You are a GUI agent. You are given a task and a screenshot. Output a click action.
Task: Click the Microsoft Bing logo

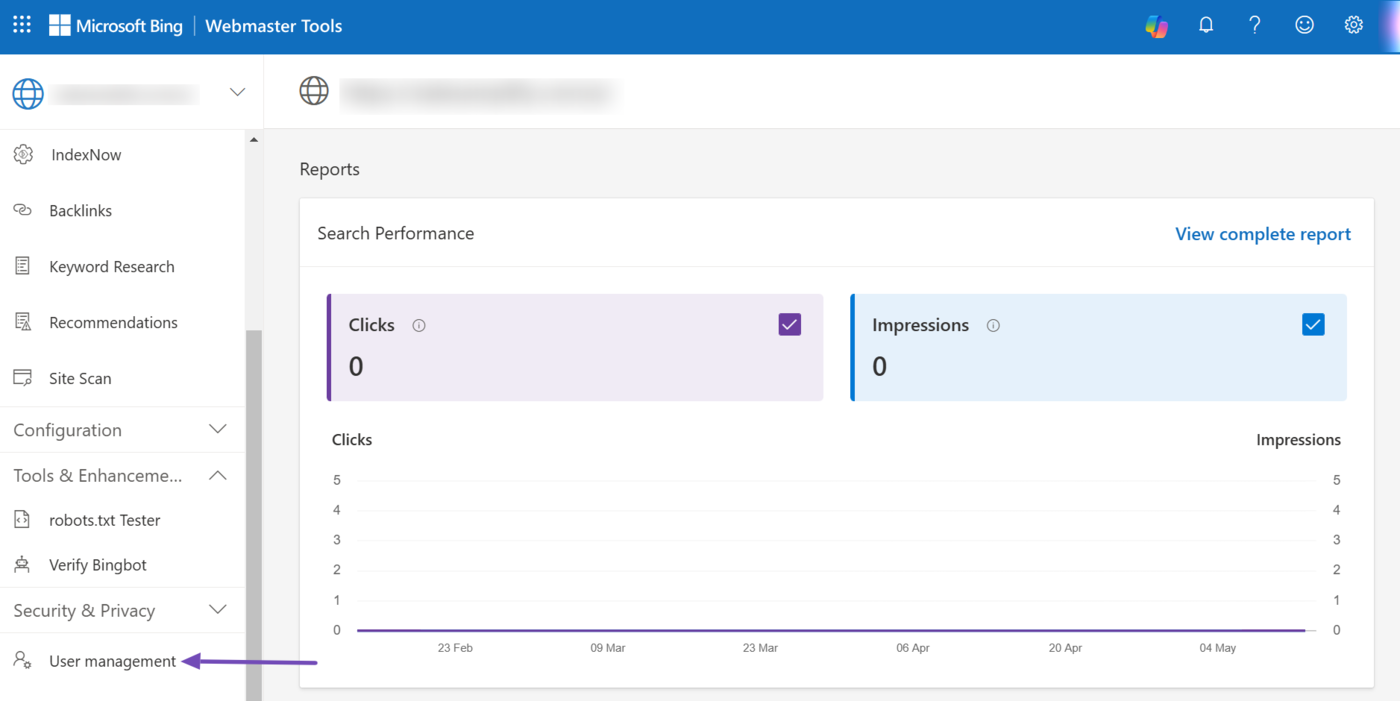tap(116, 26)
